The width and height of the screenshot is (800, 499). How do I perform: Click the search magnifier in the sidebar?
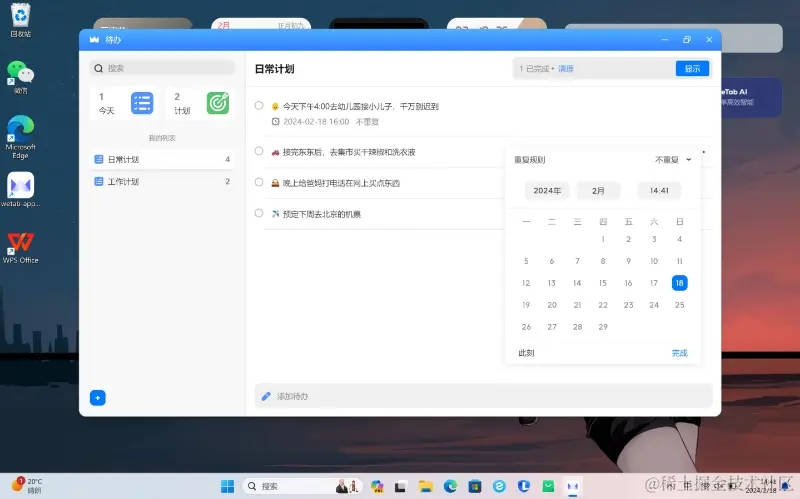tap(98, 68)
